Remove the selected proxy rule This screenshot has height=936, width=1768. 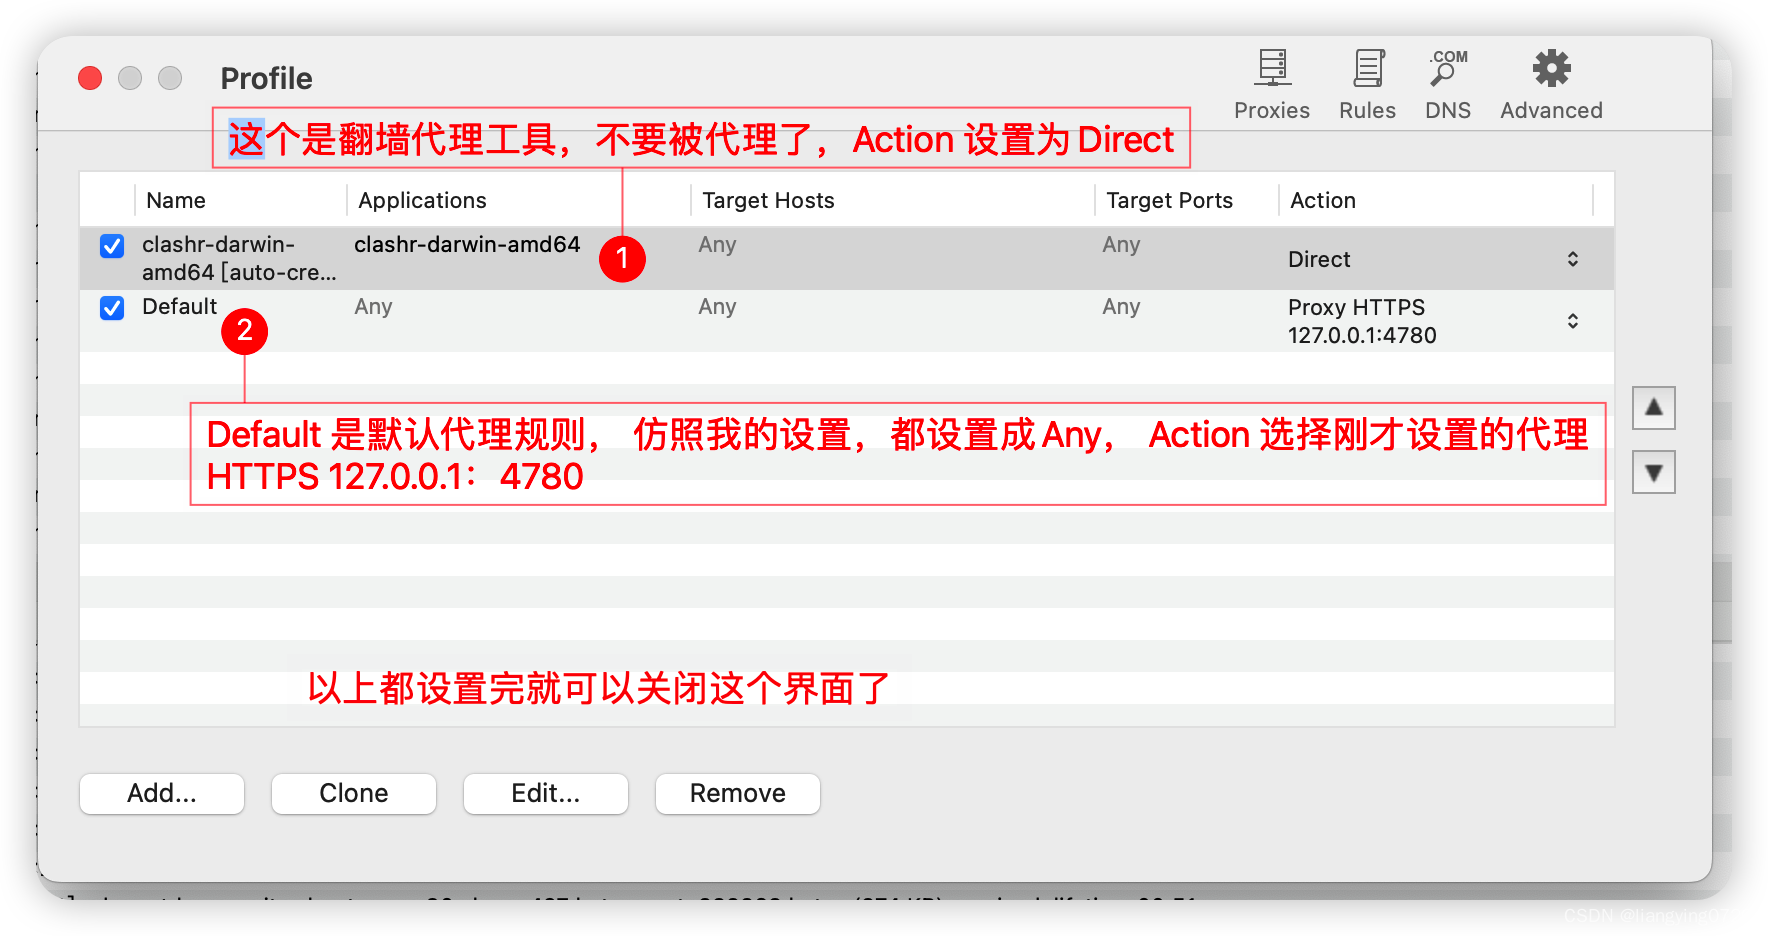point(737,793)
